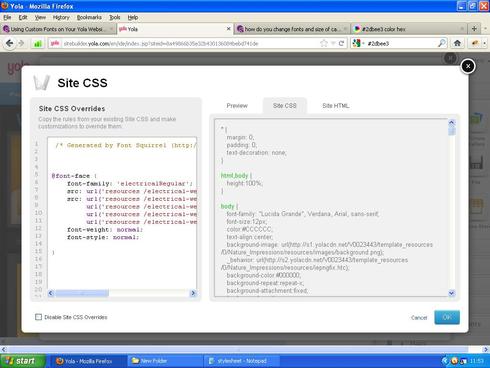Open the Yola - Mozilla Firefox taskbar item
Image resolution: width=490 pixels, height=368 pixels.
(x=88, y=361)
